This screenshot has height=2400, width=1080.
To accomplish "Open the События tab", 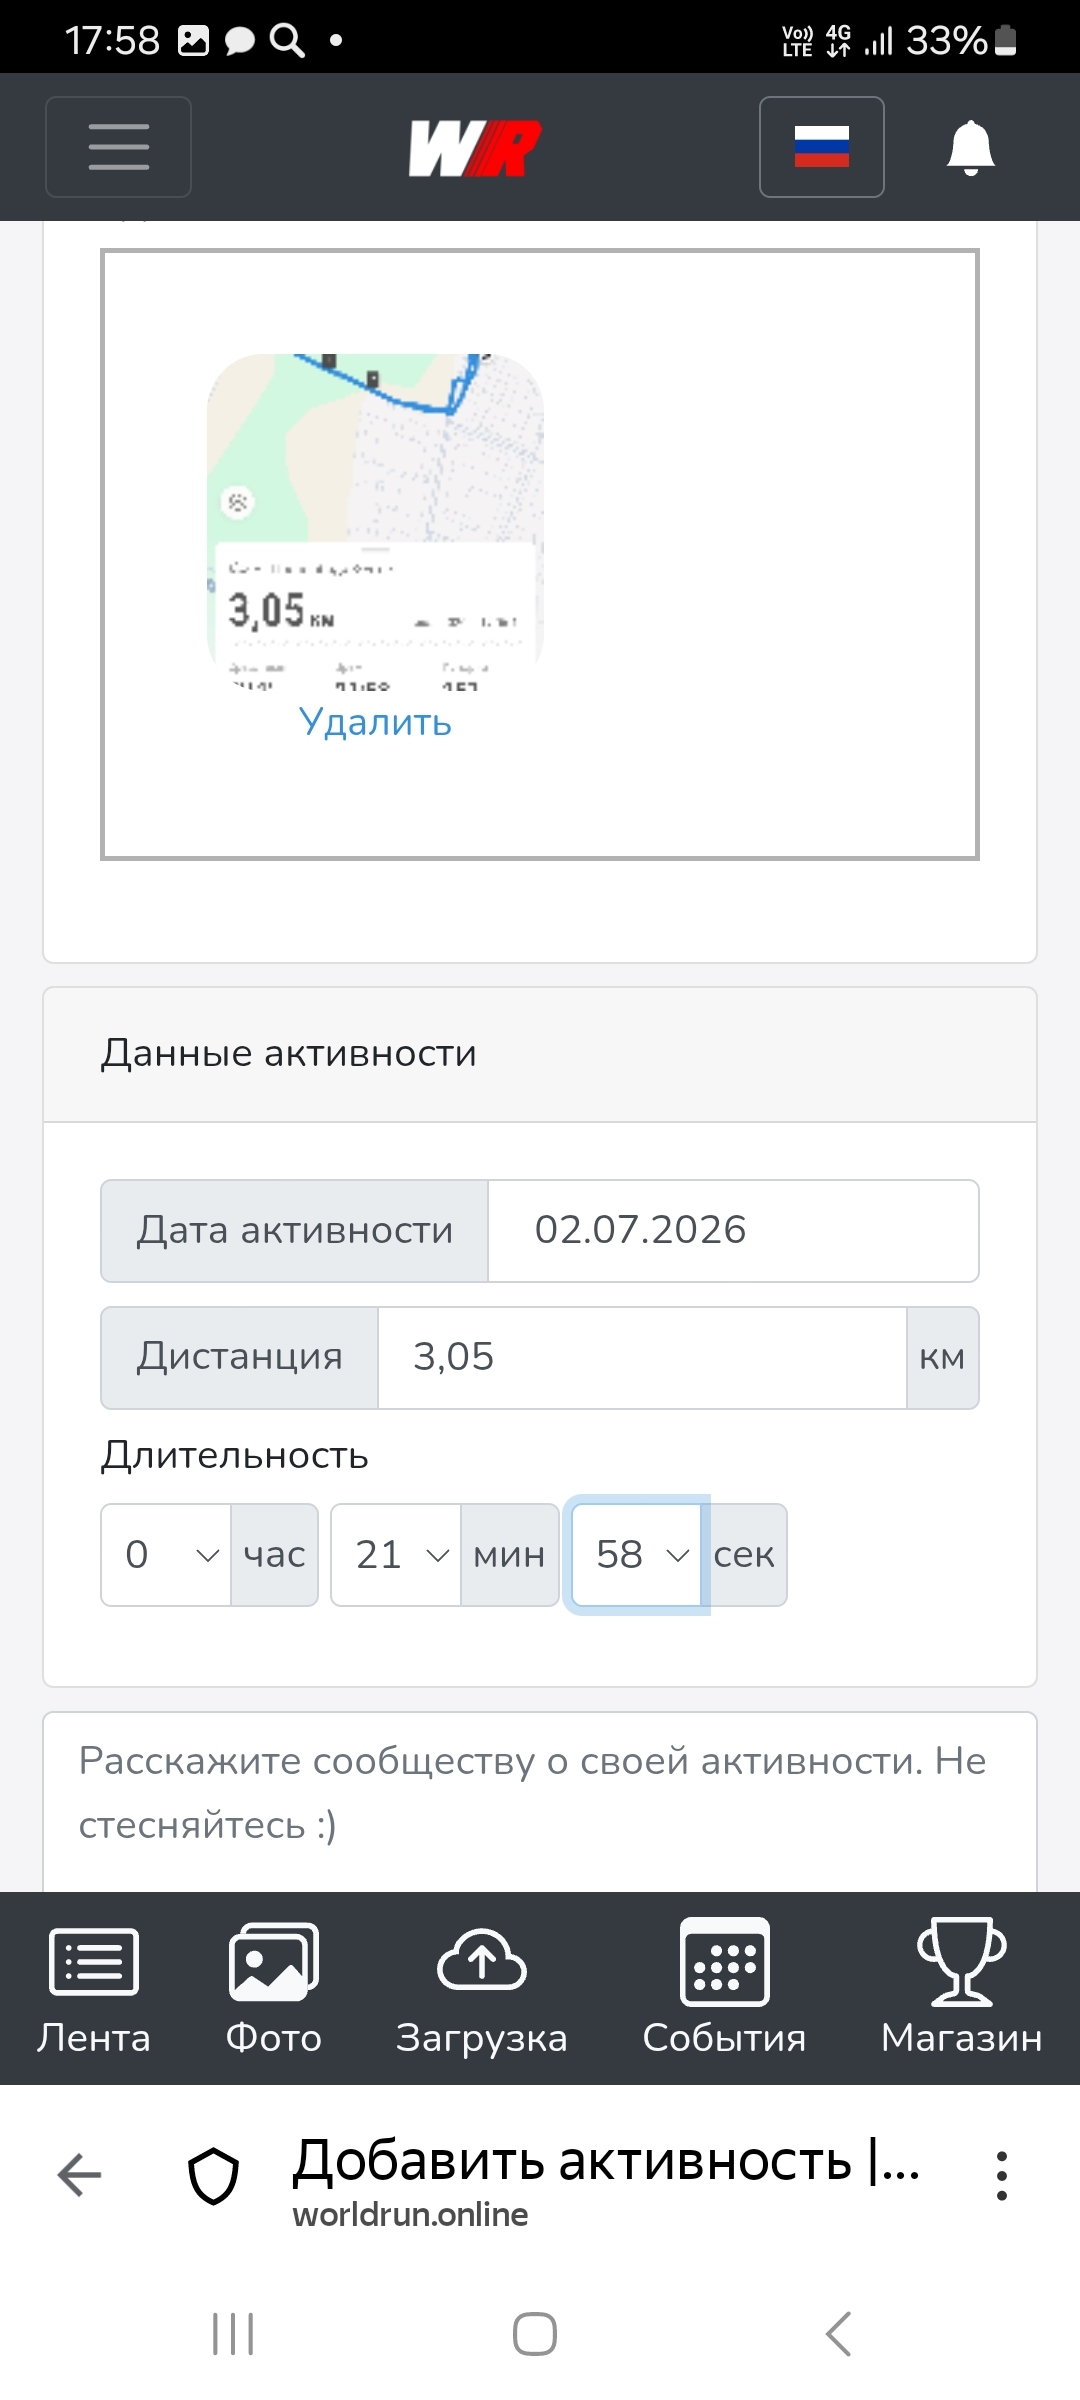I will click(x=724, y=1988).
